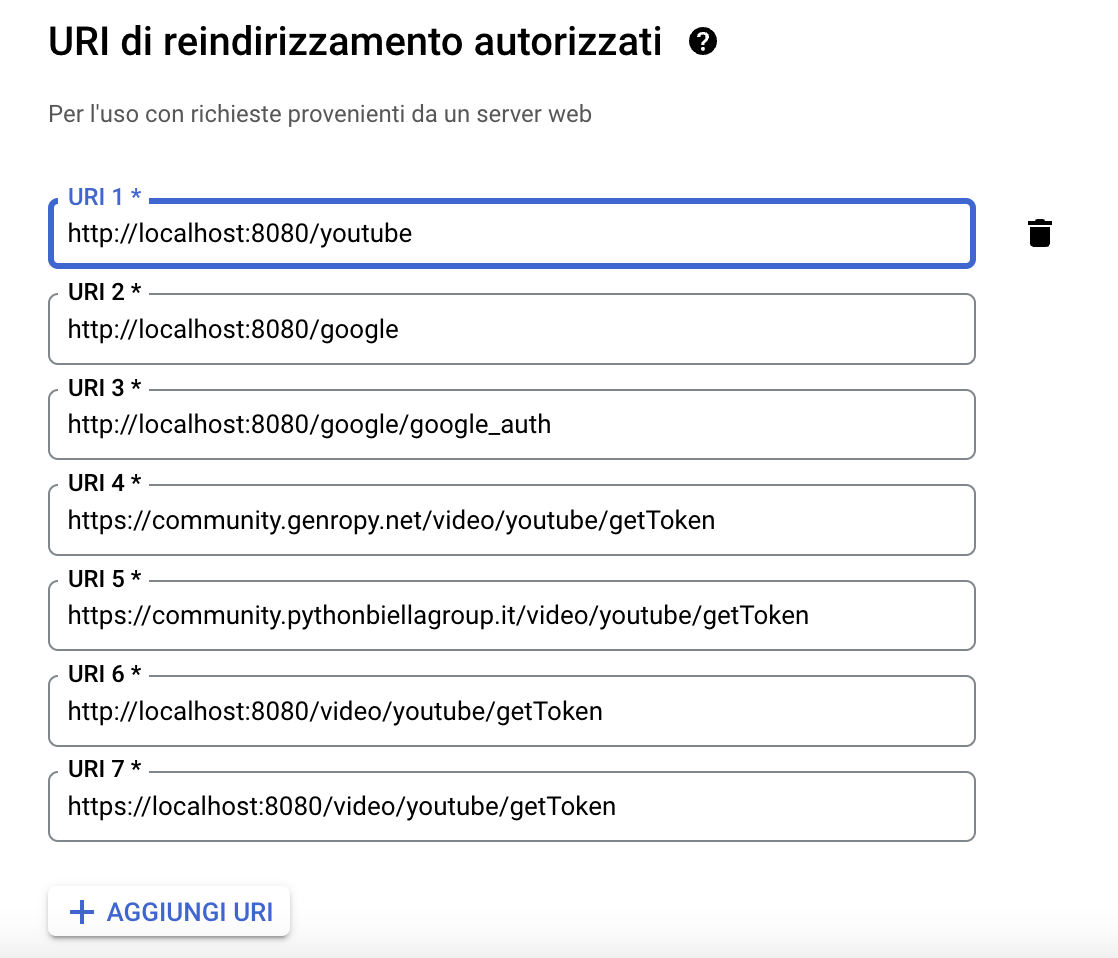Click the "URI di reindirizzamento autorizzati" heading

point(355,43)
